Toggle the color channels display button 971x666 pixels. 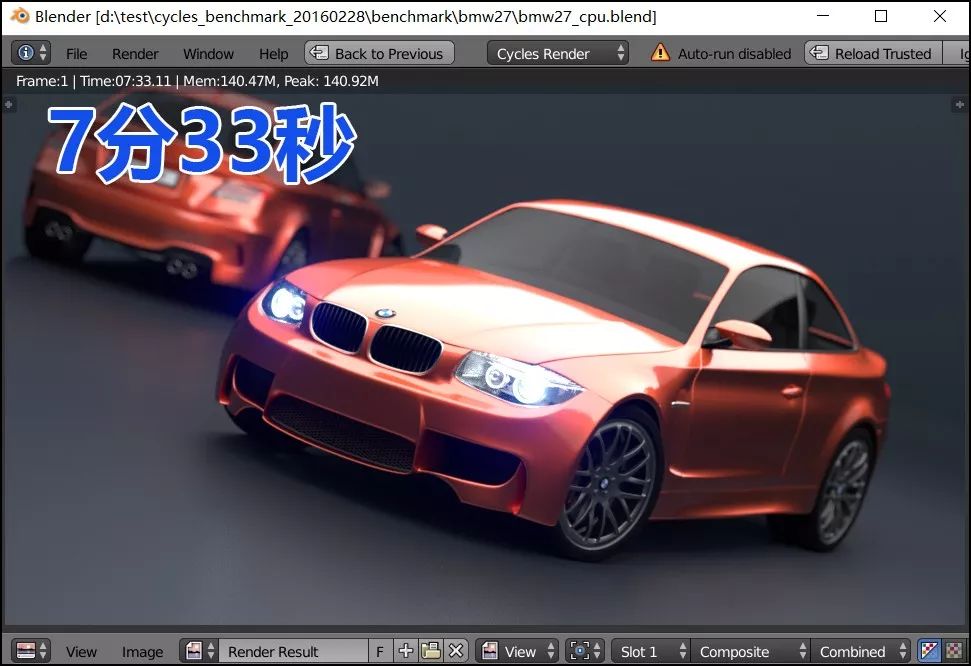(x=927, y=651)
